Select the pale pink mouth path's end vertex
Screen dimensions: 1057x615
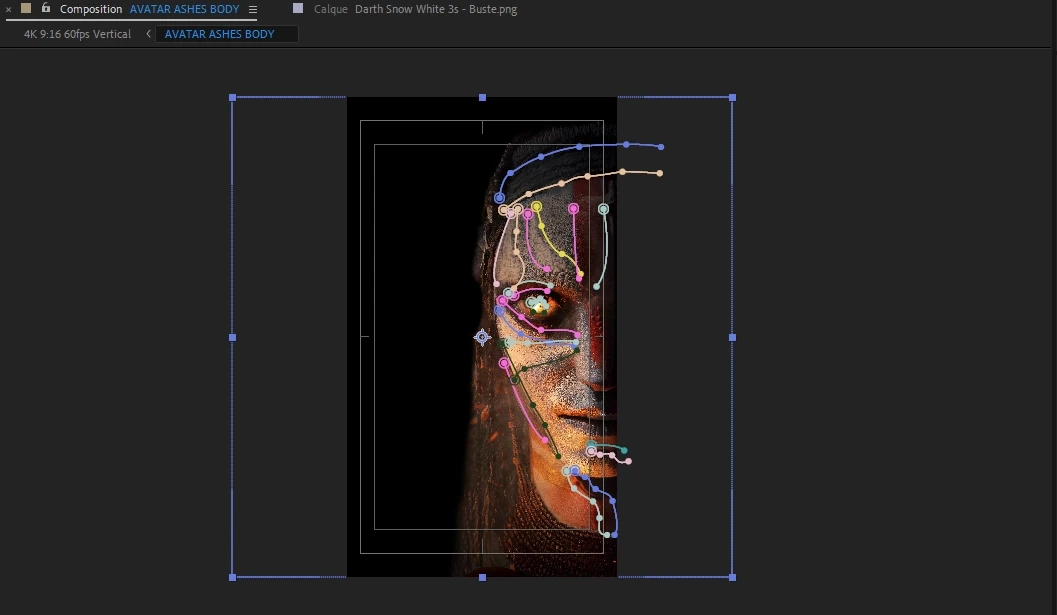point(628,461)
